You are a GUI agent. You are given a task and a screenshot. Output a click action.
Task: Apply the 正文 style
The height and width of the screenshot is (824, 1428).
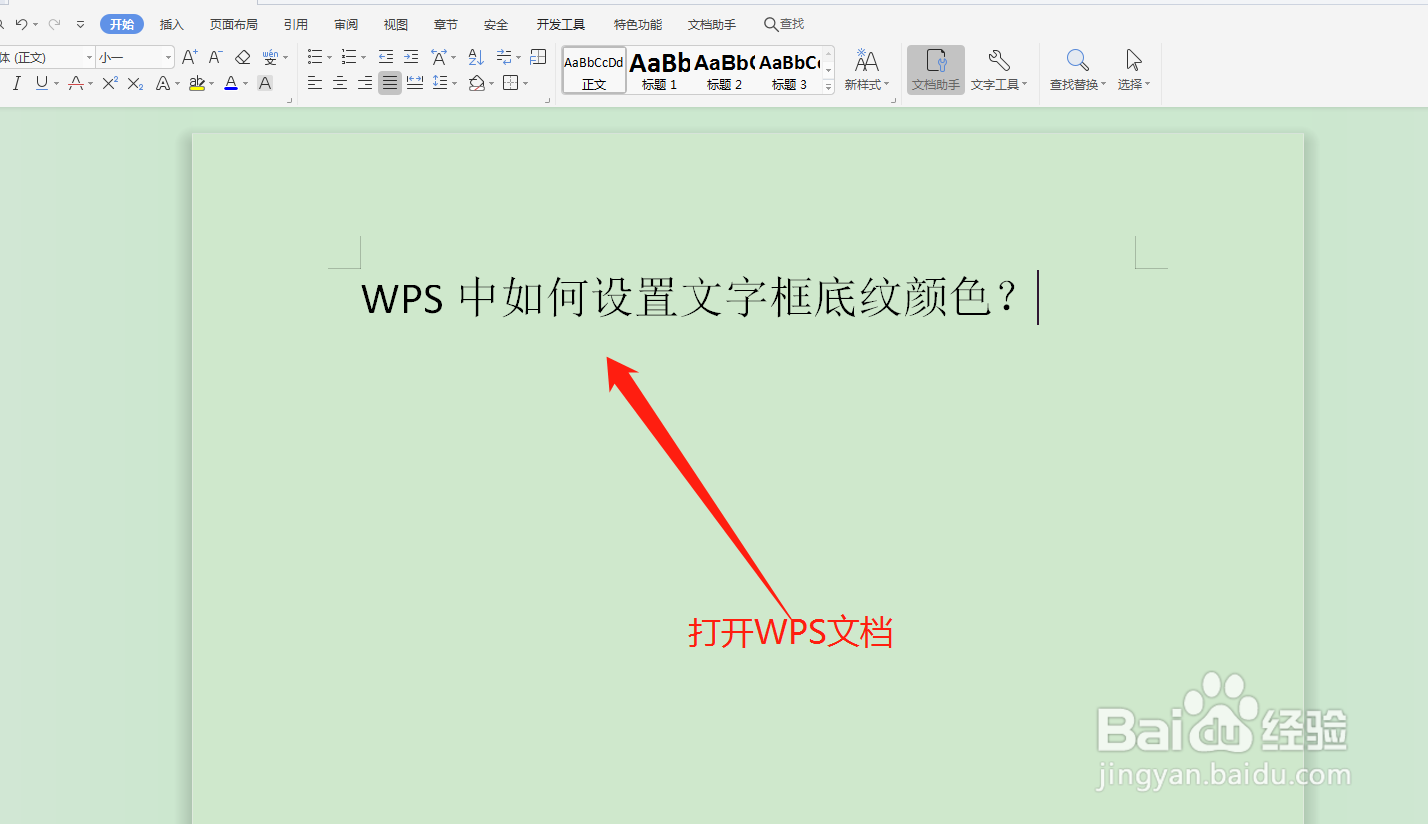(x=594, y=70)
